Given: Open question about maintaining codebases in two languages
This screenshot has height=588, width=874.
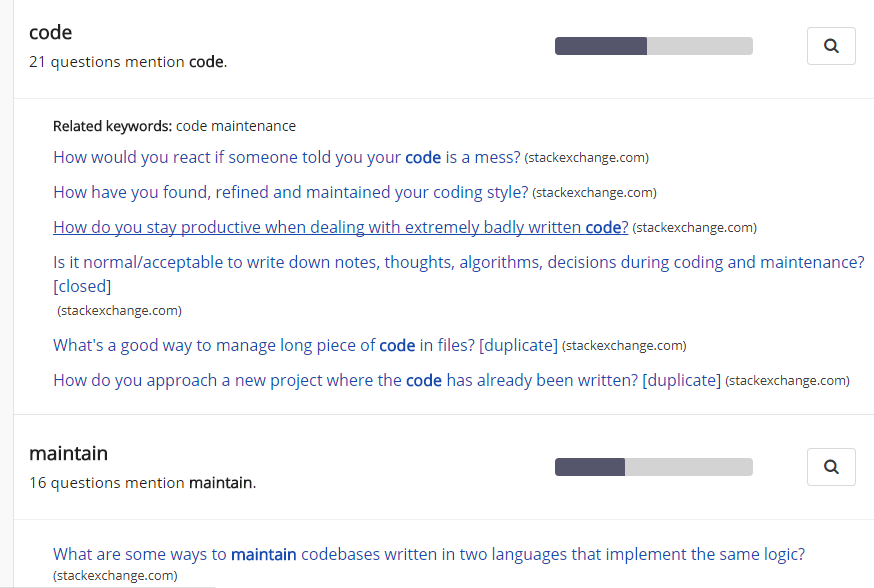Looking at the screenshot, I should [429, 554].
